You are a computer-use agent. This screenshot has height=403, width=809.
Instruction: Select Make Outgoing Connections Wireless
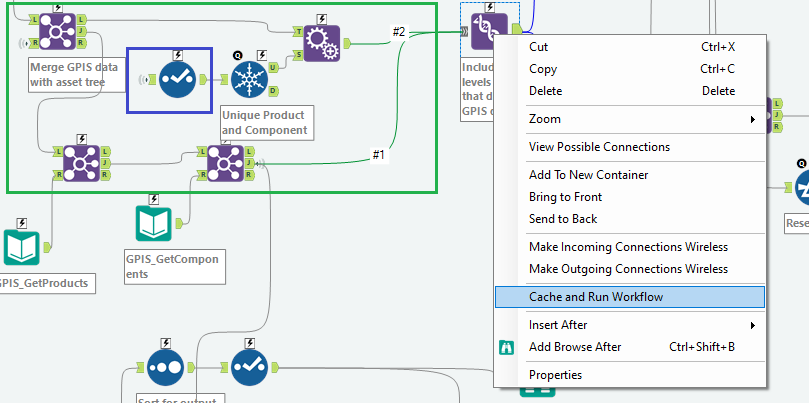pos(629,269)
